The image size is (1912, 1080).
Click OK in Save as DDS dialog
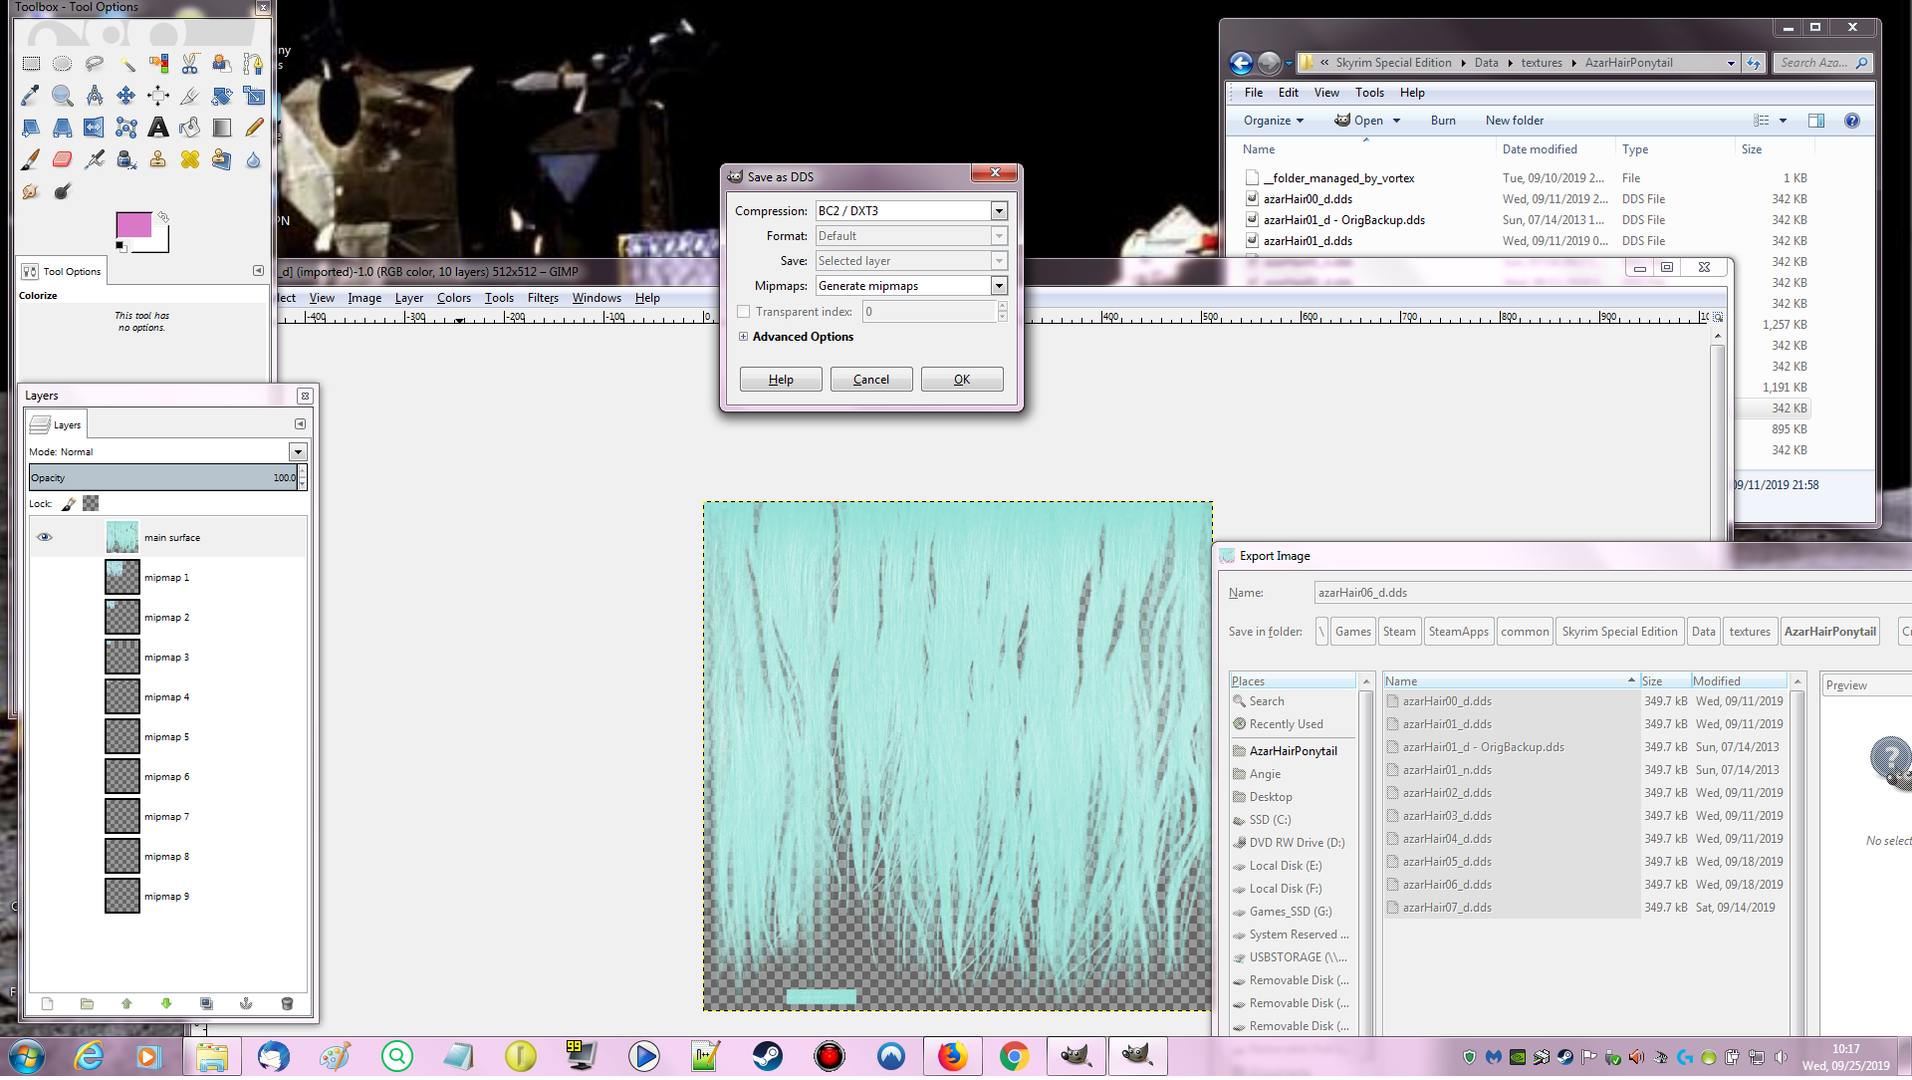[x=961, y=379]
